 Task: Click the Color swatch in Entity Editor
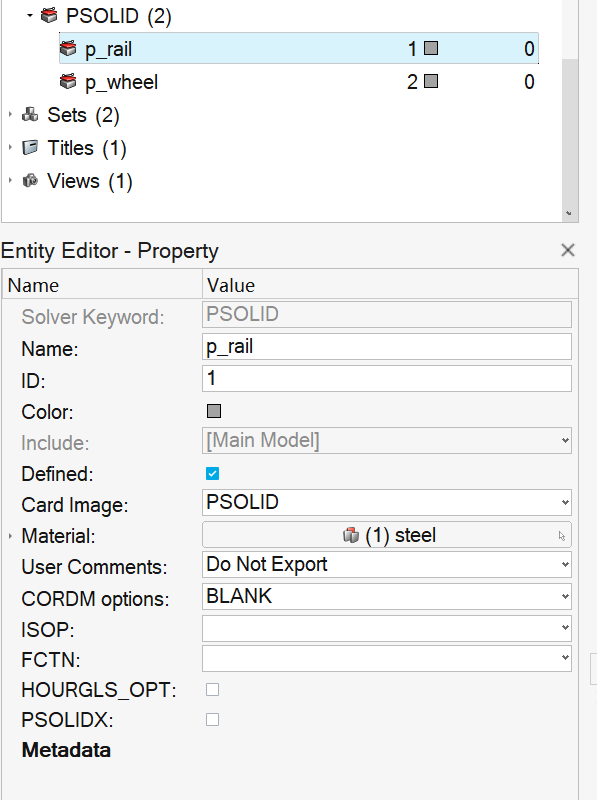pyautogui.click(x=214, y=411)
